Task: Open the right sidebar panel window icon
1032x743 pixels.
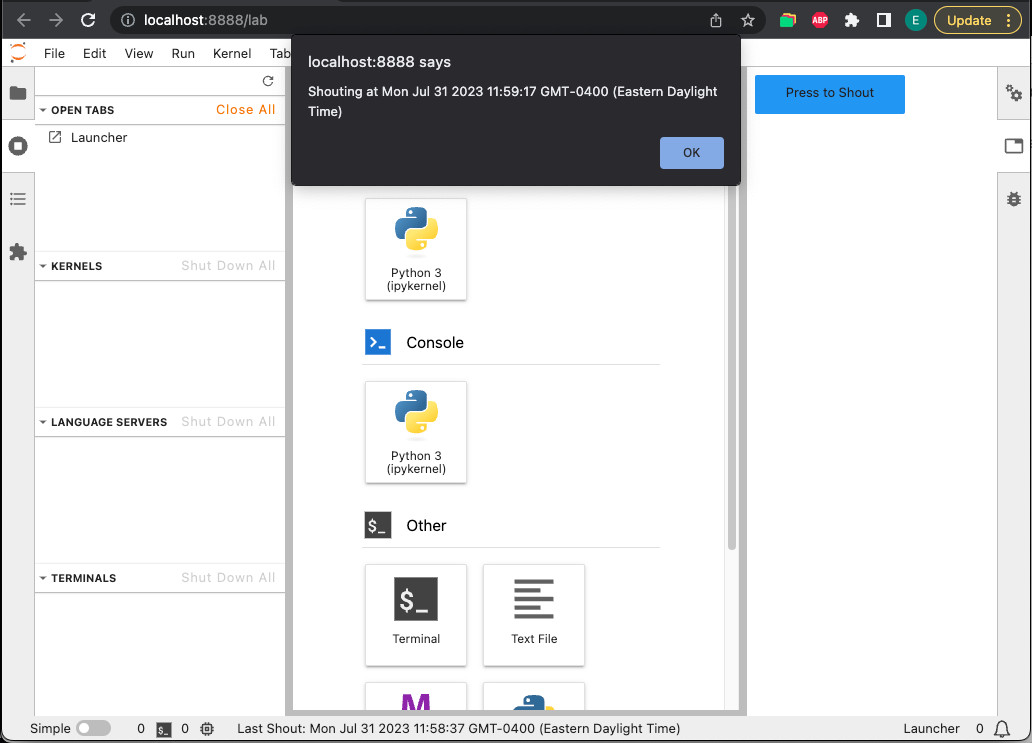Action: (1014, 146)
